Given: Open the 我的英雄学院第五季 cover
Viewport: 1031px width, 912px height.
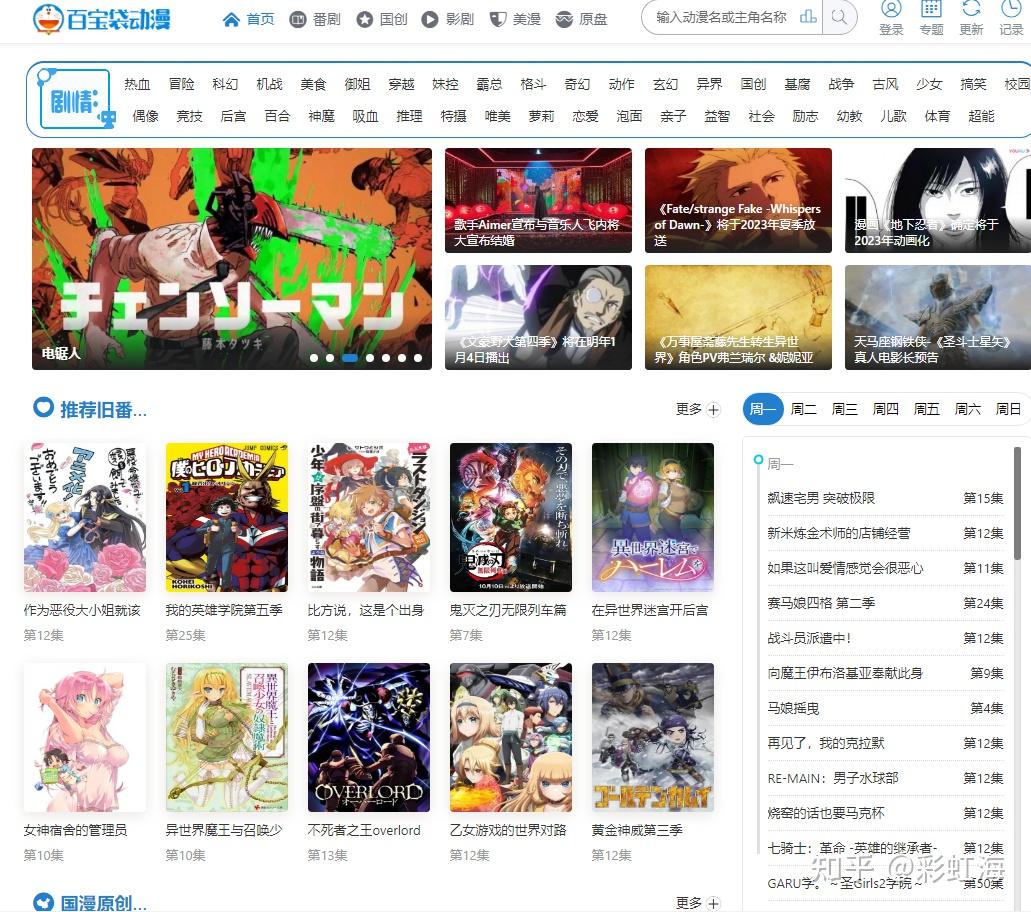Looking at the screenshot, I should coord(226,517).
